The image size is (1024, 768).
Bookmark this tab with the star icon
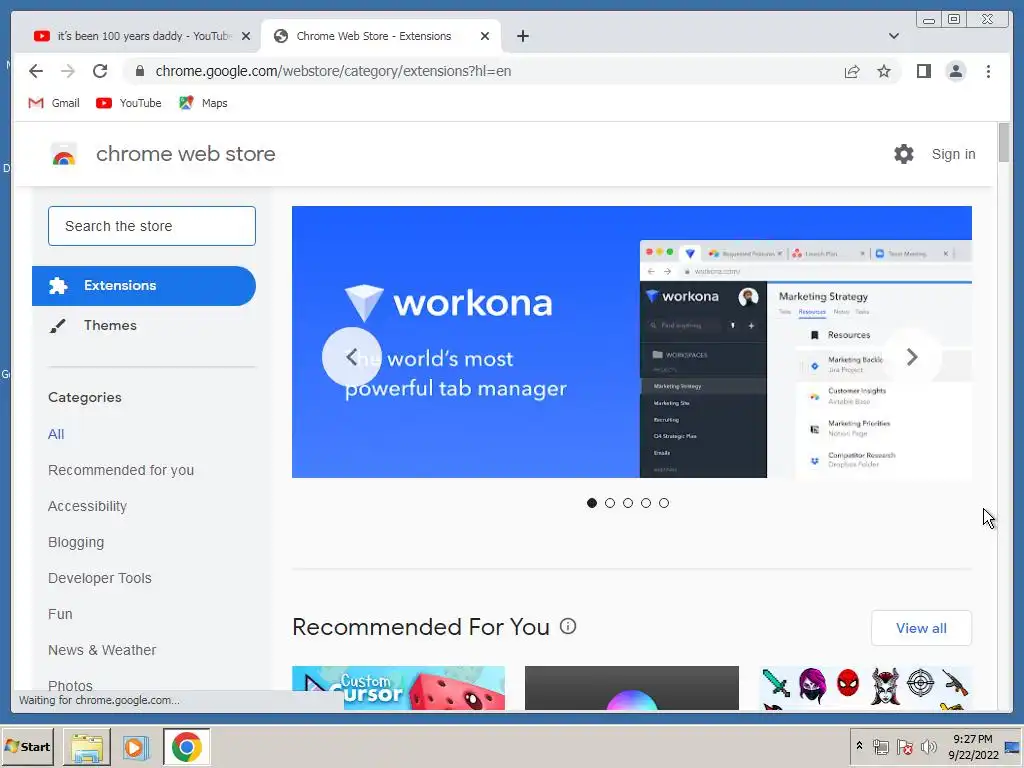click(884, 71)
